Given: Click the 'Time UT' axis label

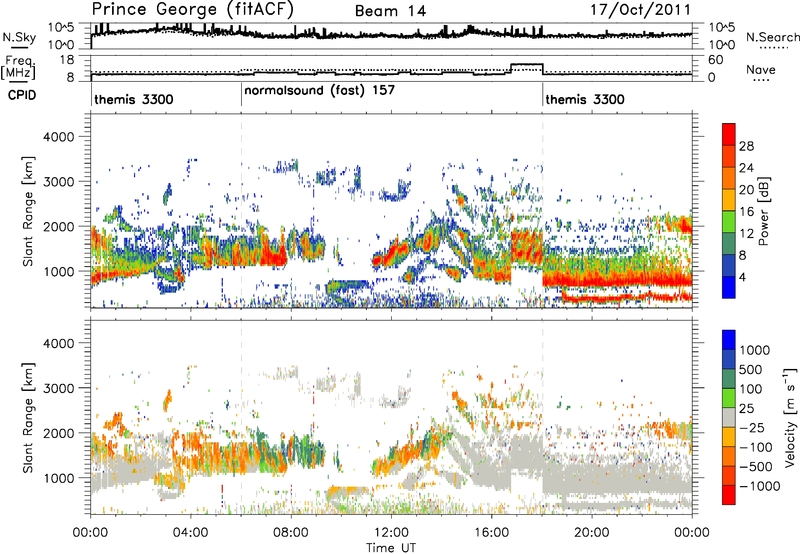Looking at the screenshot, I should click(x=391, y=547).
